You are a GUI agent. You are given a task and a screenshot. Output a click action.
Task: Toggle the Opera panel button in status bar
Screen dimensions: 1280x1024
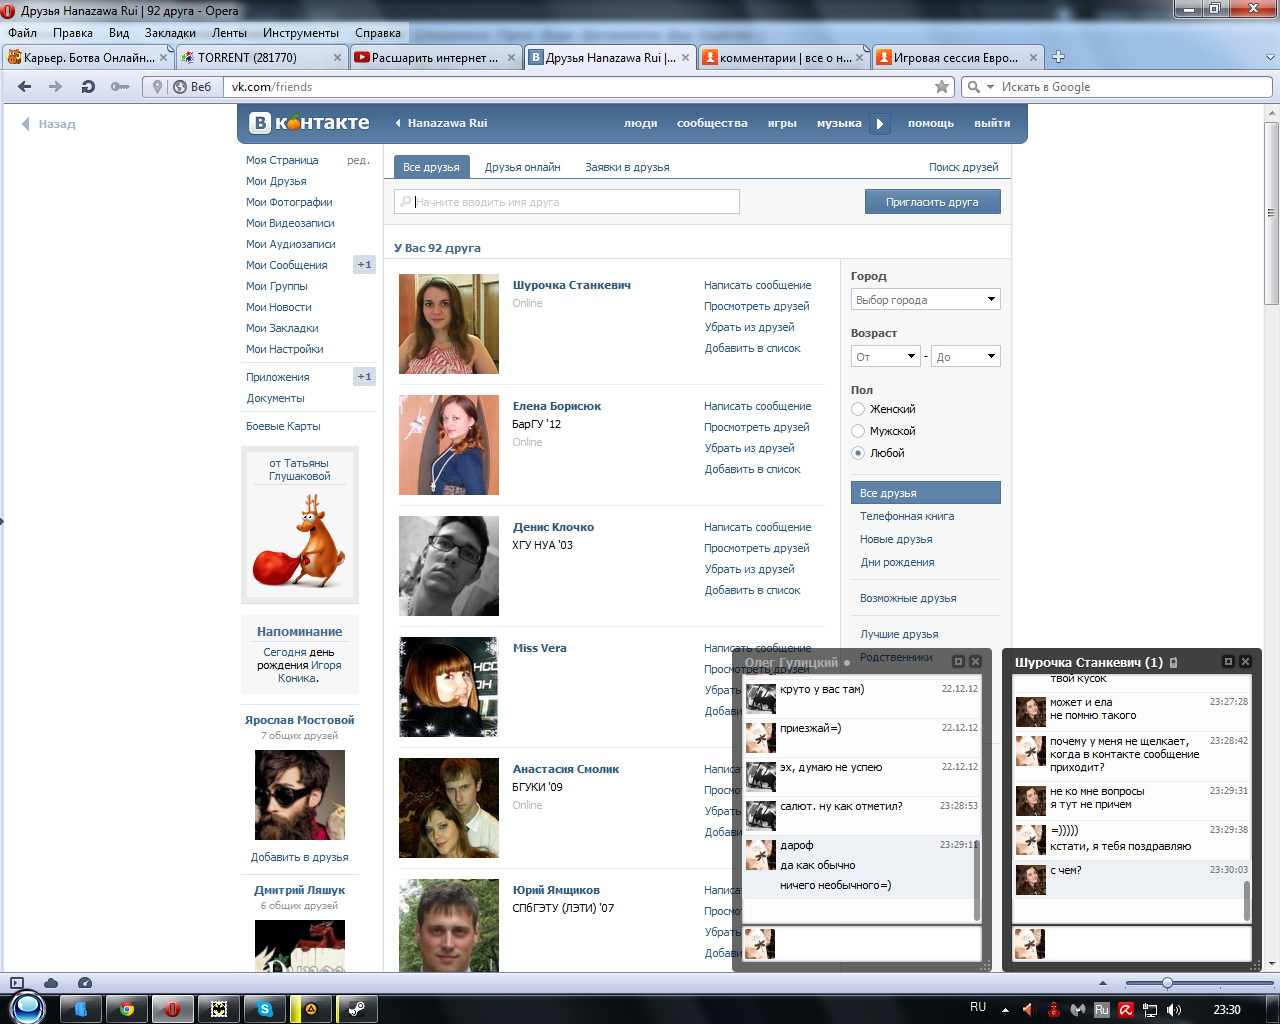pyautogui.click(x=17, y=983)
